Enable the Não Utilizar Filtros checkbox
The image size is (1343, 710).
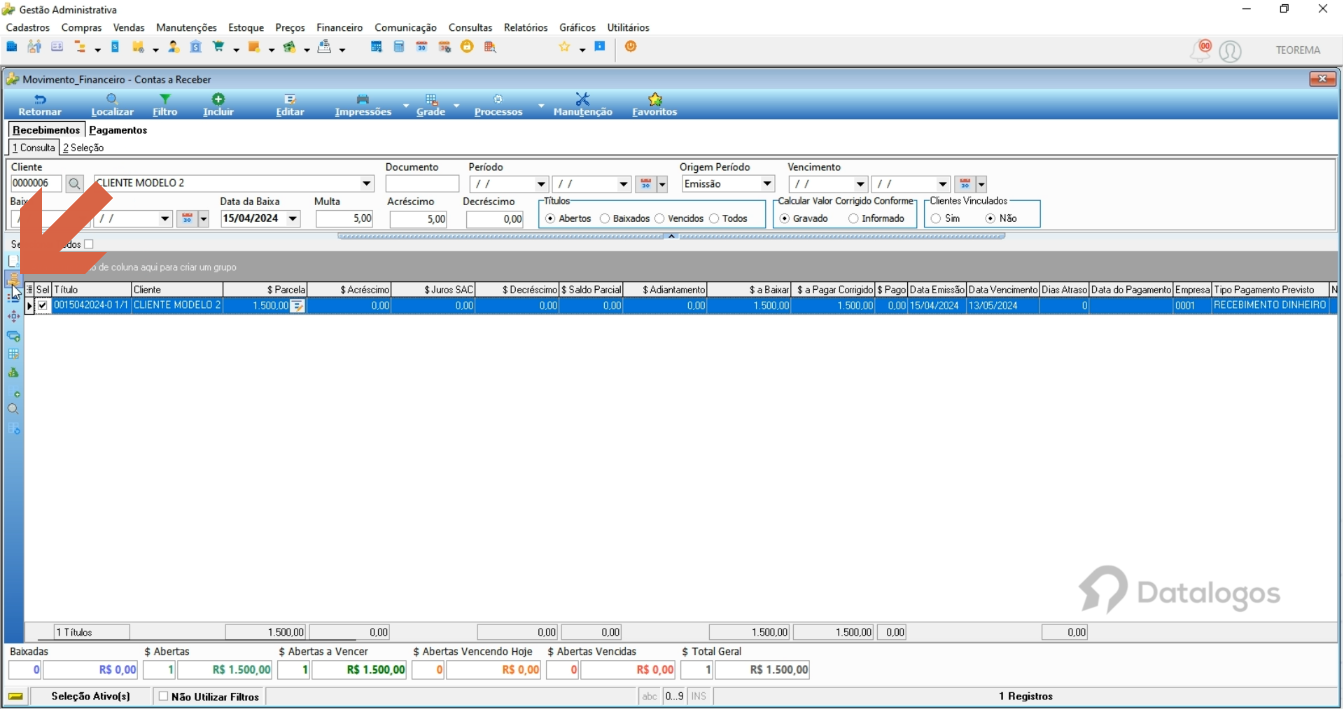point(164,697)
